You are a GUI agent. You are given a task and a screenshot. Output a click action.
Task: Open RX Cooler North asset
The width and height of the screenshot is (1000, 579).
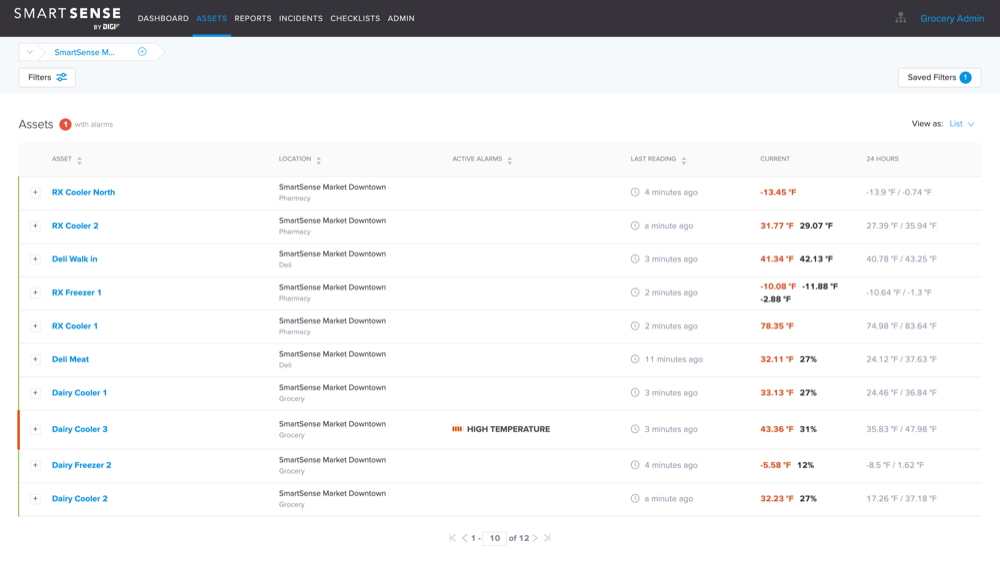[x=84, y=192]
